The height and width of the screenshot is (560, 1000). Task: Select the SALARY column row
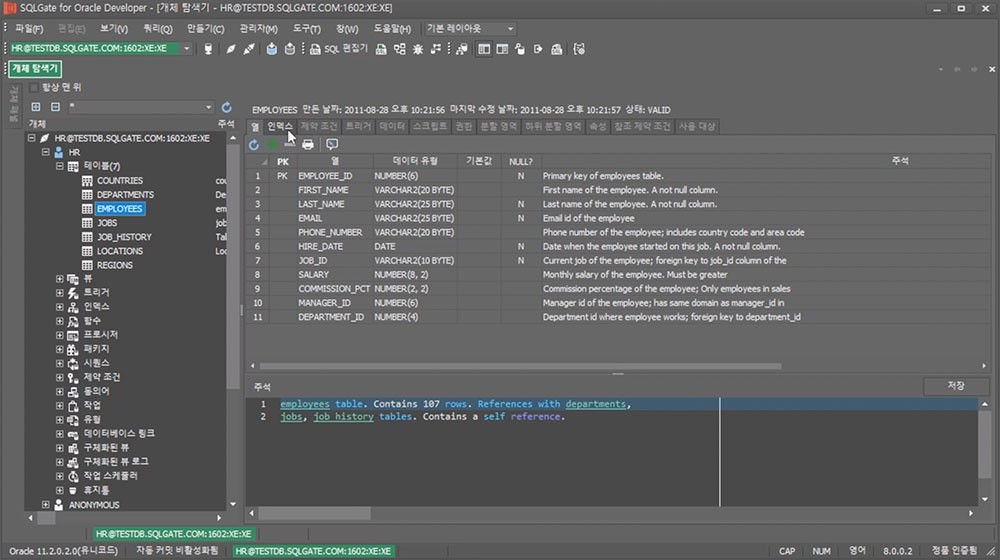(x=617, y=274)
